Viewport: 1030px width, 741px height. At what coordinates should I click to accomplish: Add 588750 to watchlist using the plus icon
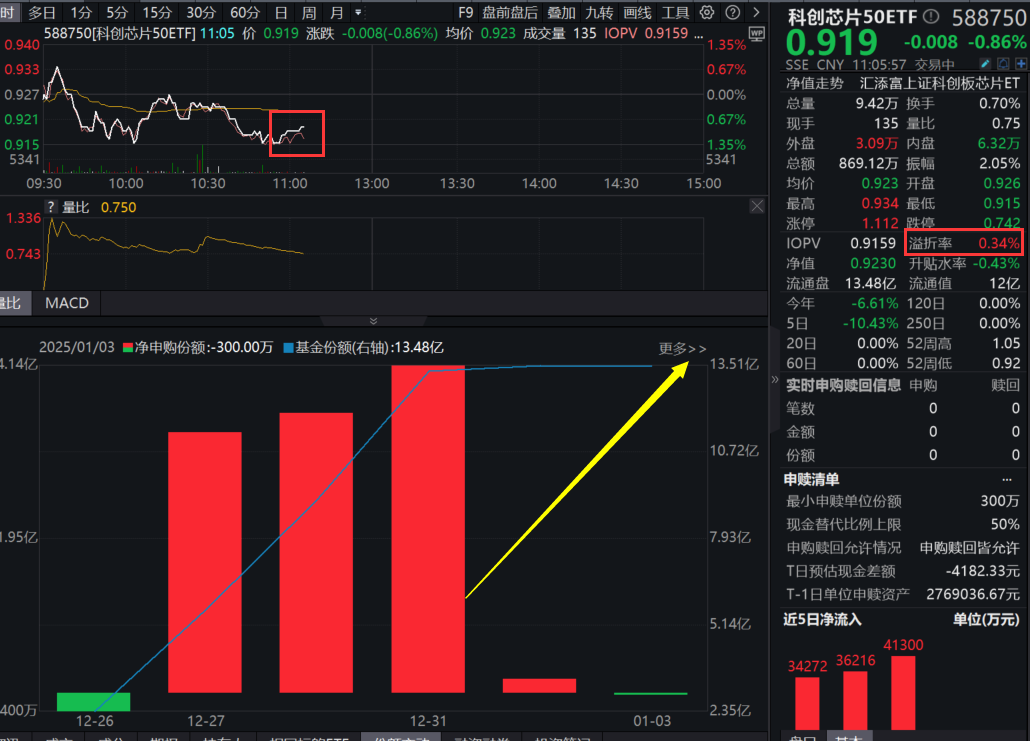coord(1021,63)
